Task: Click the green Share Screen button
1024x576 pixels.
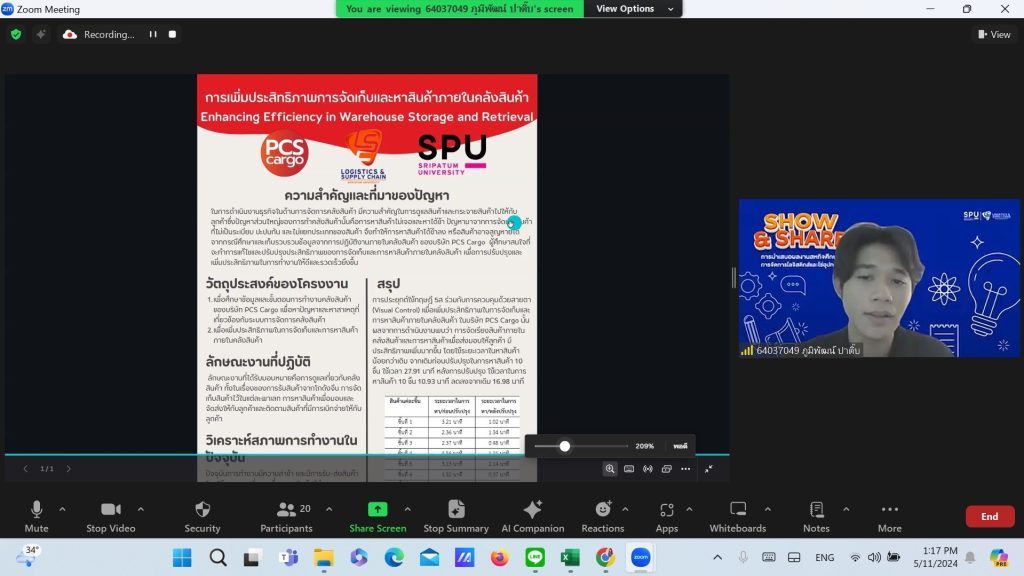Action: pos(377,516)
